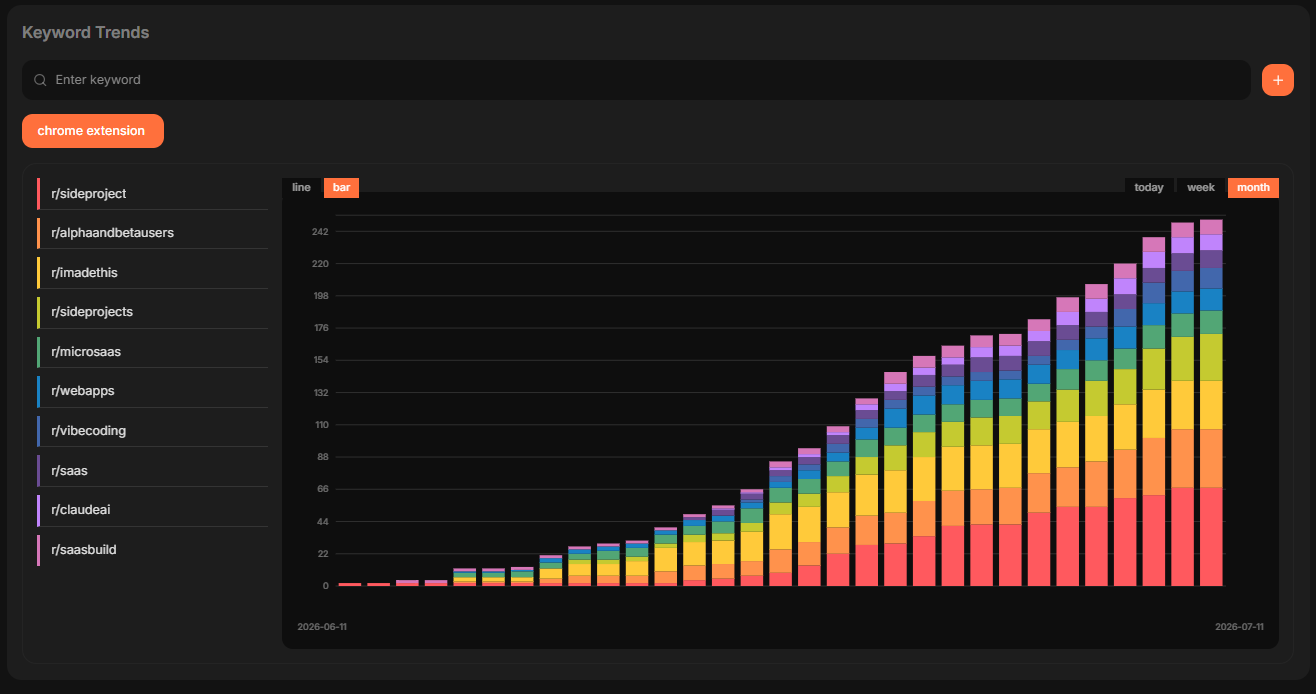Click the orange plus add-keyword button

1278,80
